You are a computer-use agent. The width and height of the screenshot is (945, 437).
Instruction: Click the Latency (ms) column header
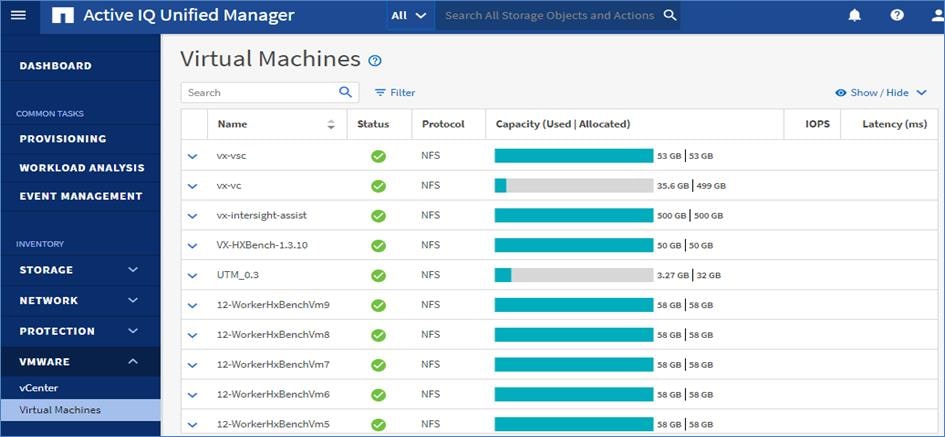pos(894,124)
